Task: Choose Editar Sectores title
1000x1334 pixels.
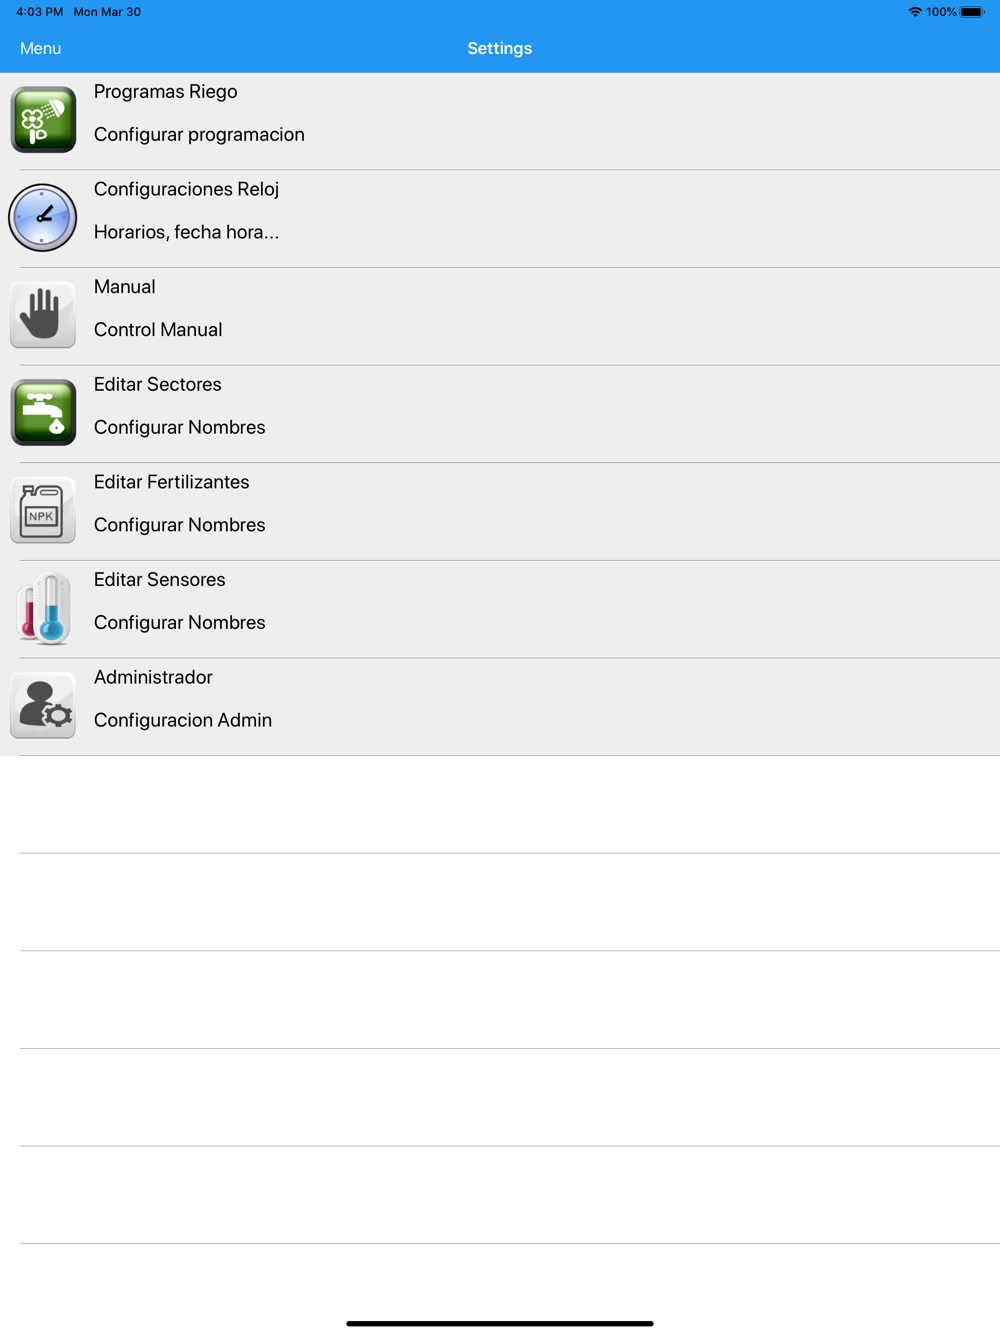Action: click(157, 385)
